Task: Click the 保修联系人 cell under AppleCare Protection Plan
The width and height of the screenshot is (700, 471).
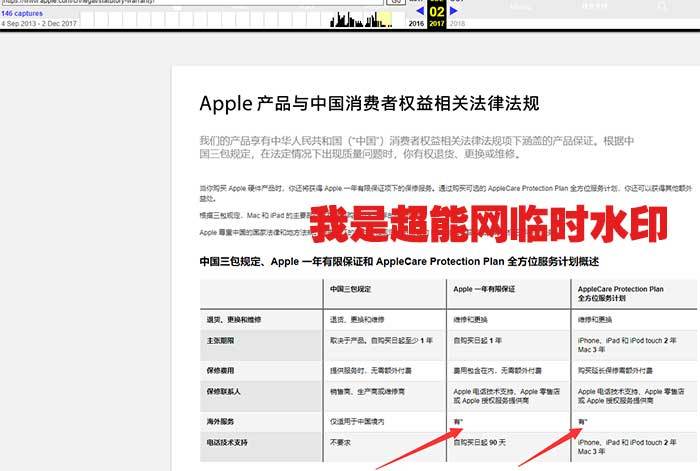Action: tap(631, 396)
